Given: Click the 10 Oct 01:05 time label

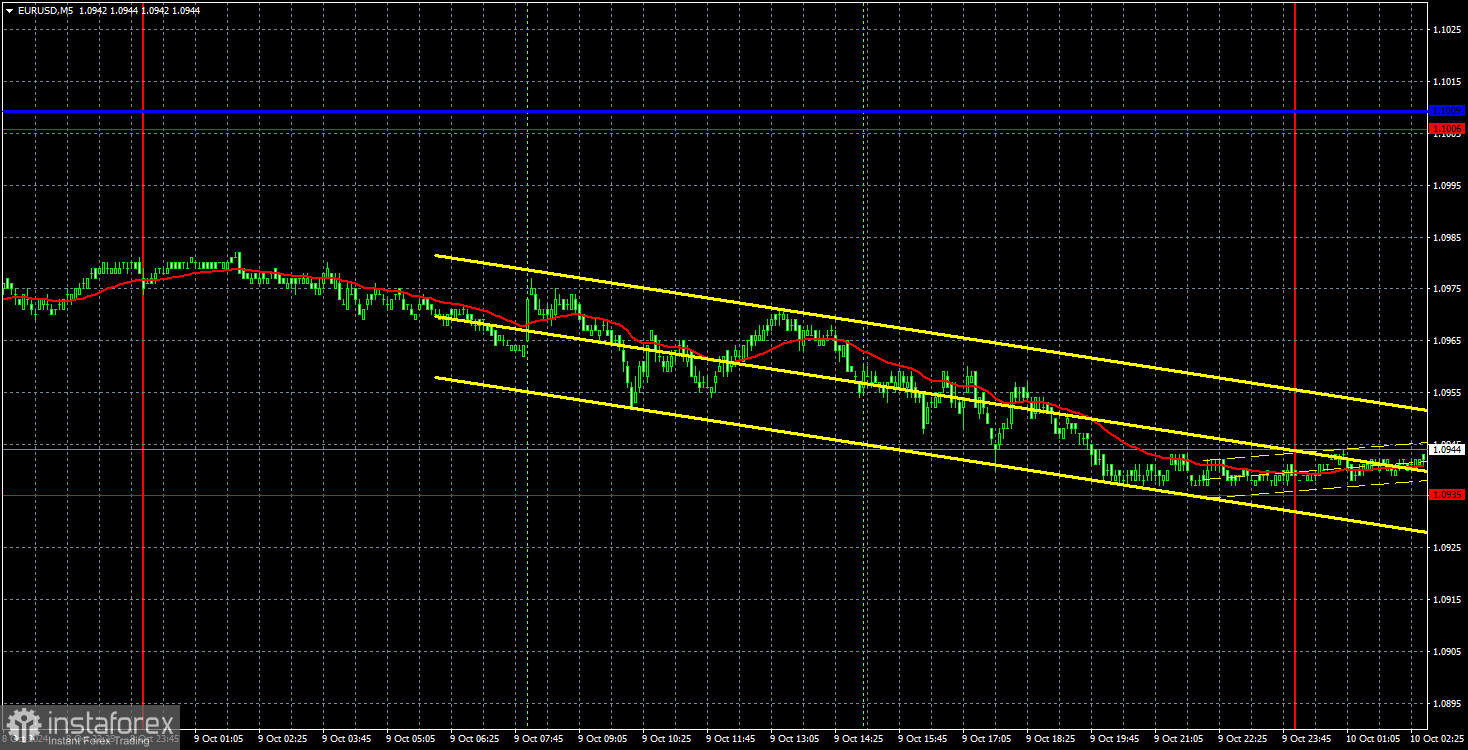Looking at the screenshot, I should tap(1371, 740).
